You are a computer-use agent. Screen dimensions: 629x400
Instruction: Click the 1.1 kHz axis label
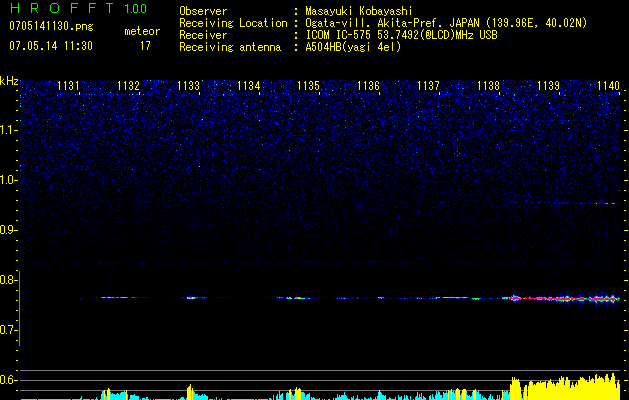pyautogui.click(x=7, y=130)
